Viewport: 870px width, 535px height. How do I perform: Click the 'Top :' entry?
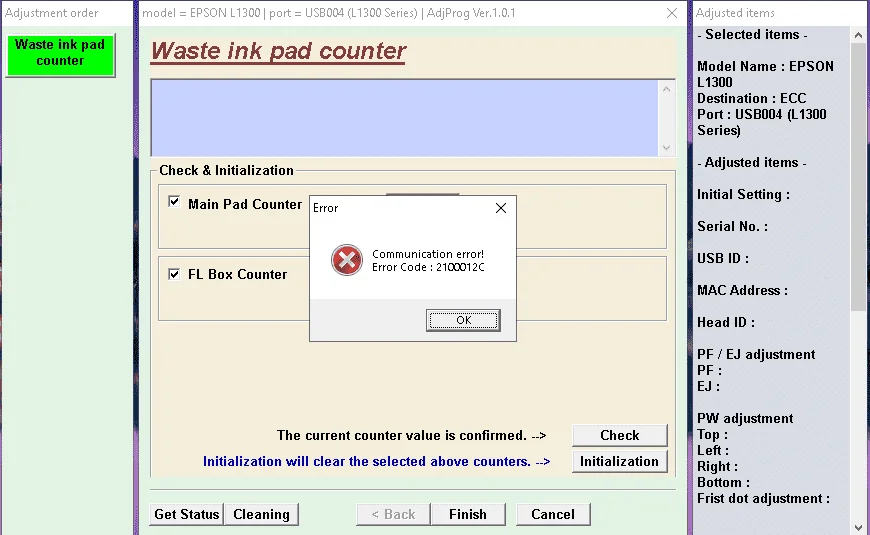pyautogui.click(x=712, y=435)
